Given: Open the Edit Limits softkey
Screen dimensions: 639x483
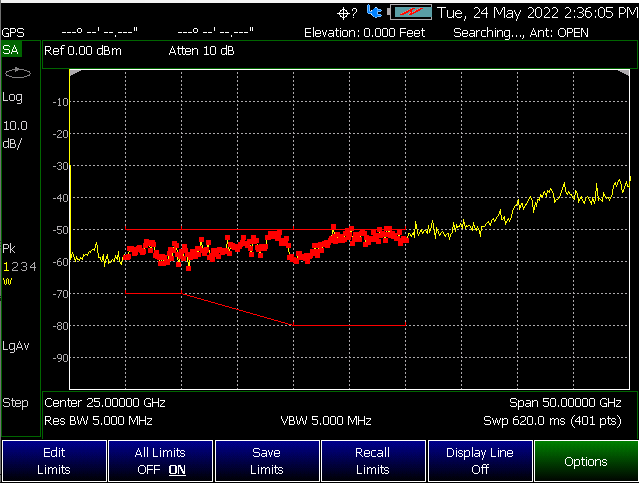Looking at the screenshot, I should point(54,461).
